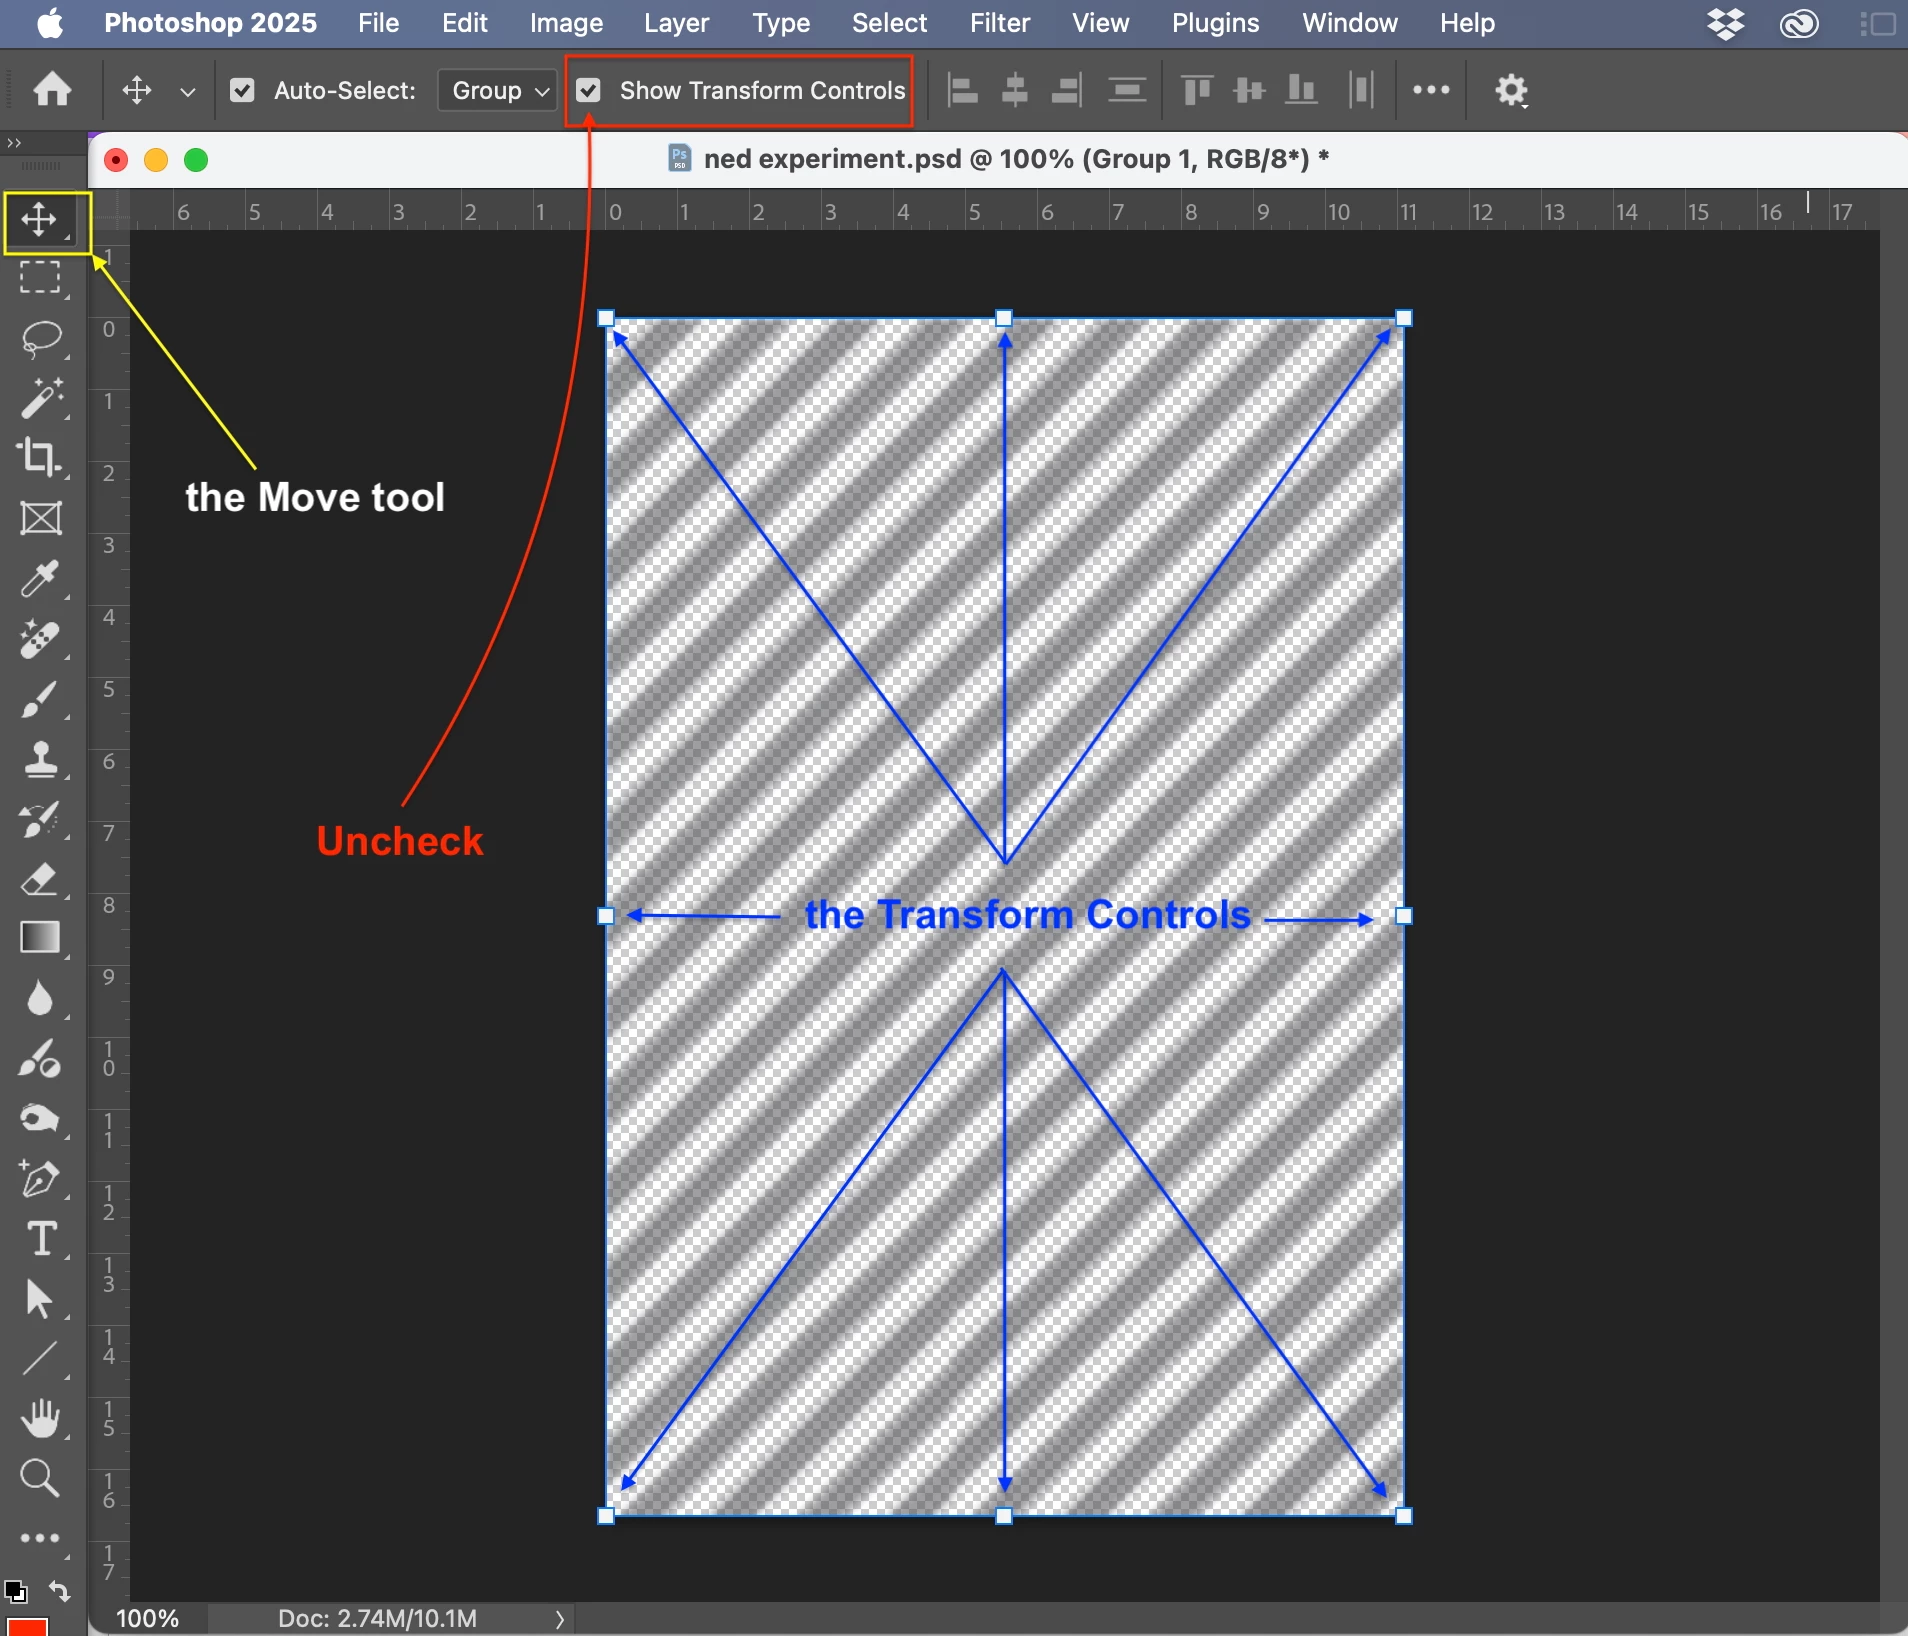Viewport: 1908px width, 1636px height.
Task: Uncheck Show Transform Controls checkbox
Action: pyautogui.click(x=589, y=91)
